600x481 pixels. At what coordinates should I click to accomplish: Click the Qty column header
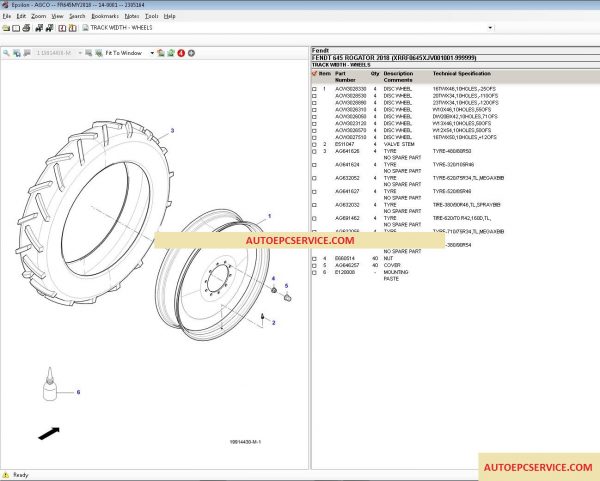pyautogui.click(x=375, y=73)
